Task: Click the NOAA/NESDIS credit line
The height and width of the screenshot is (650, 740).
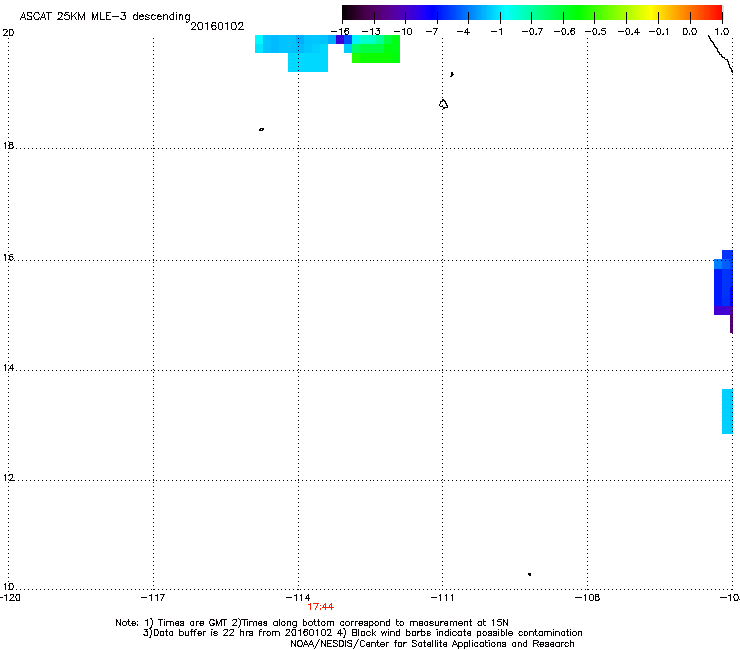Action: (x=432, y=644)
